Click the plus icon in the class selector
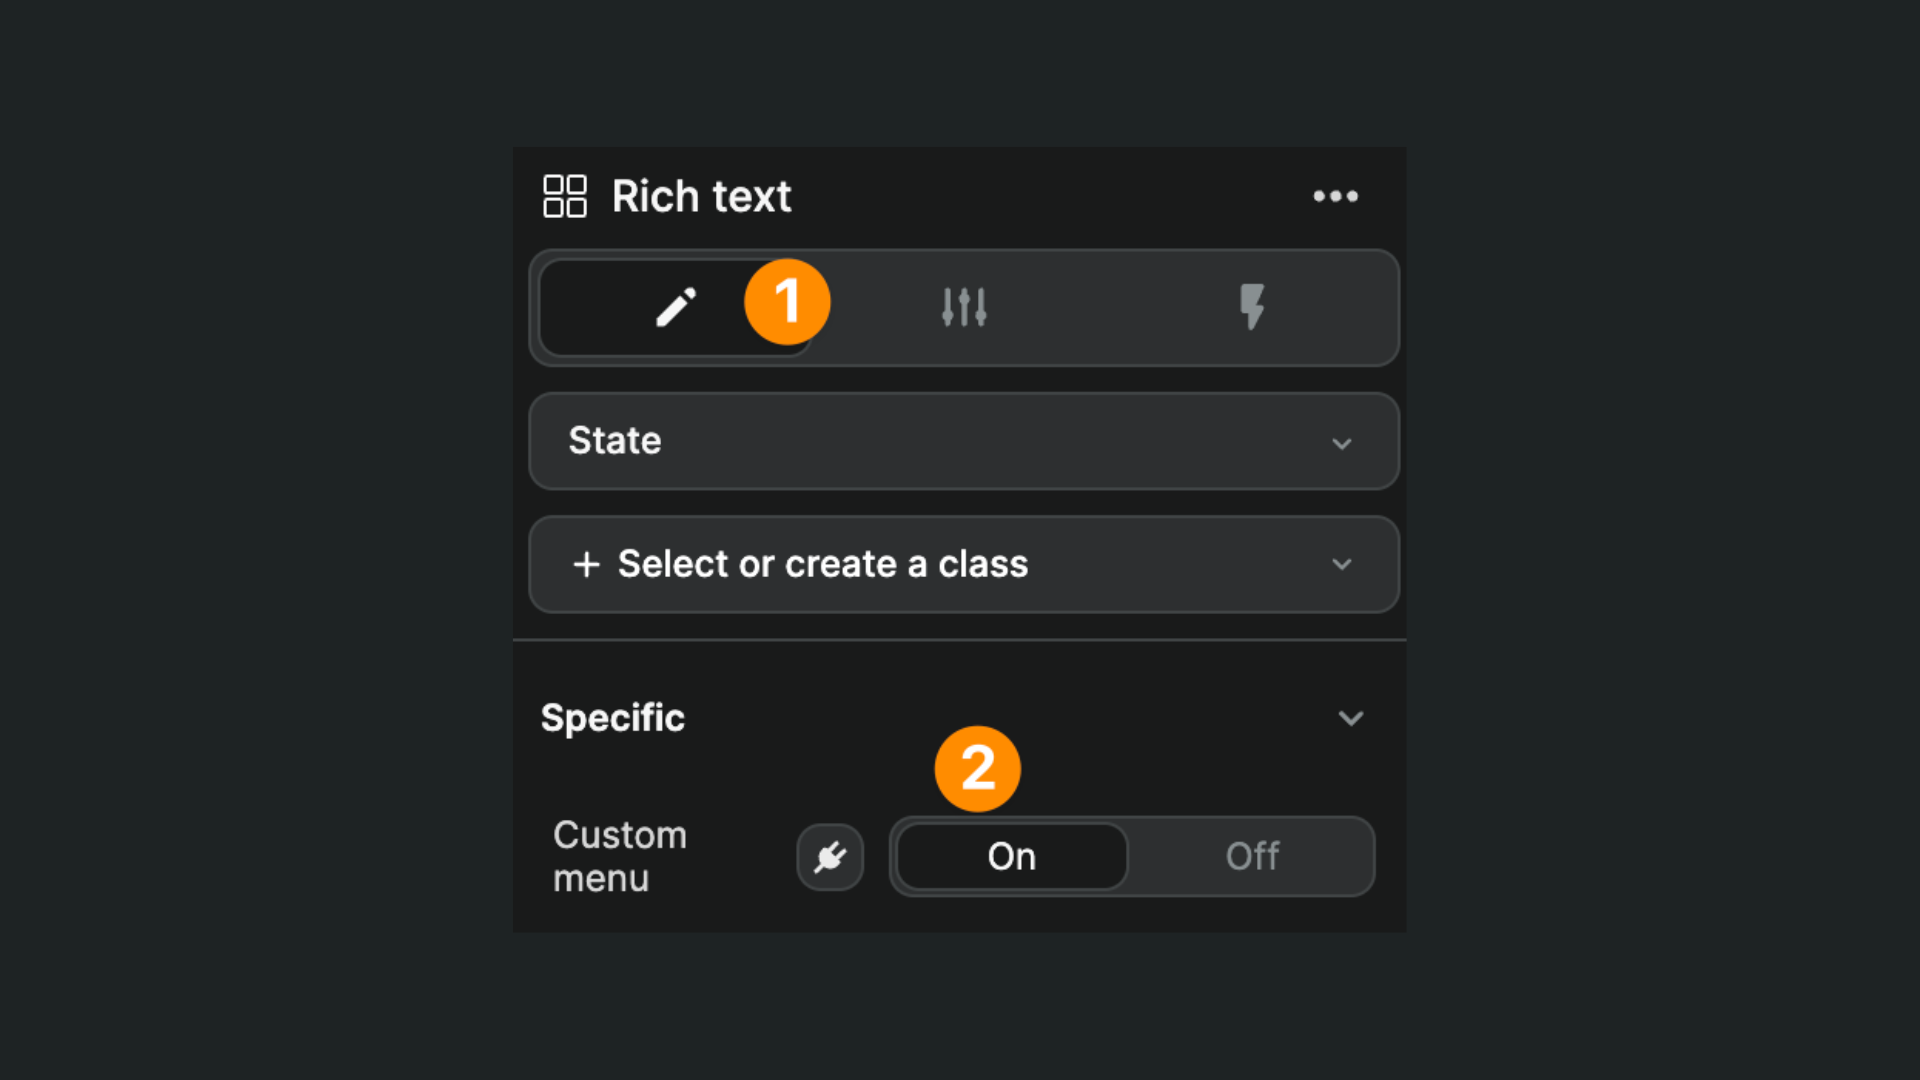 [586, 564]
